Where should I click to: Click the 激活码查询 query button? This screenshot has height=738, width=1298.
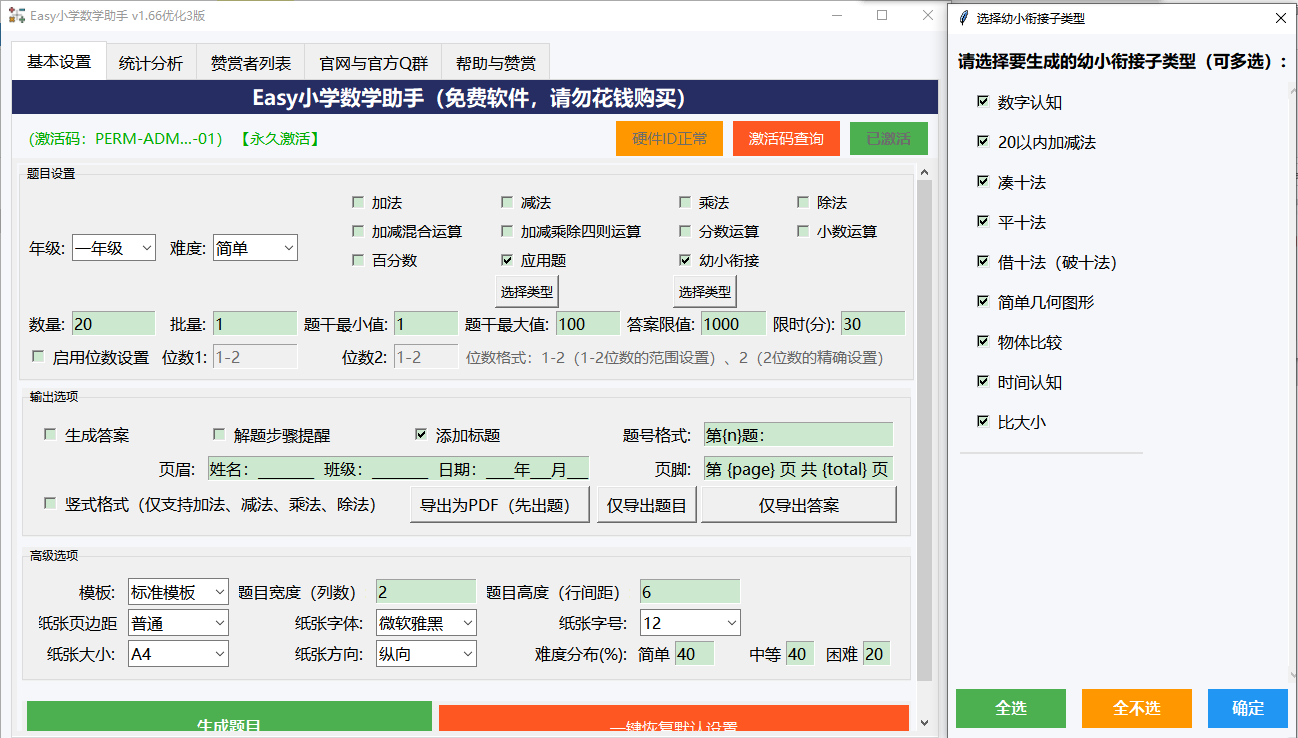[x=786, y=138]
